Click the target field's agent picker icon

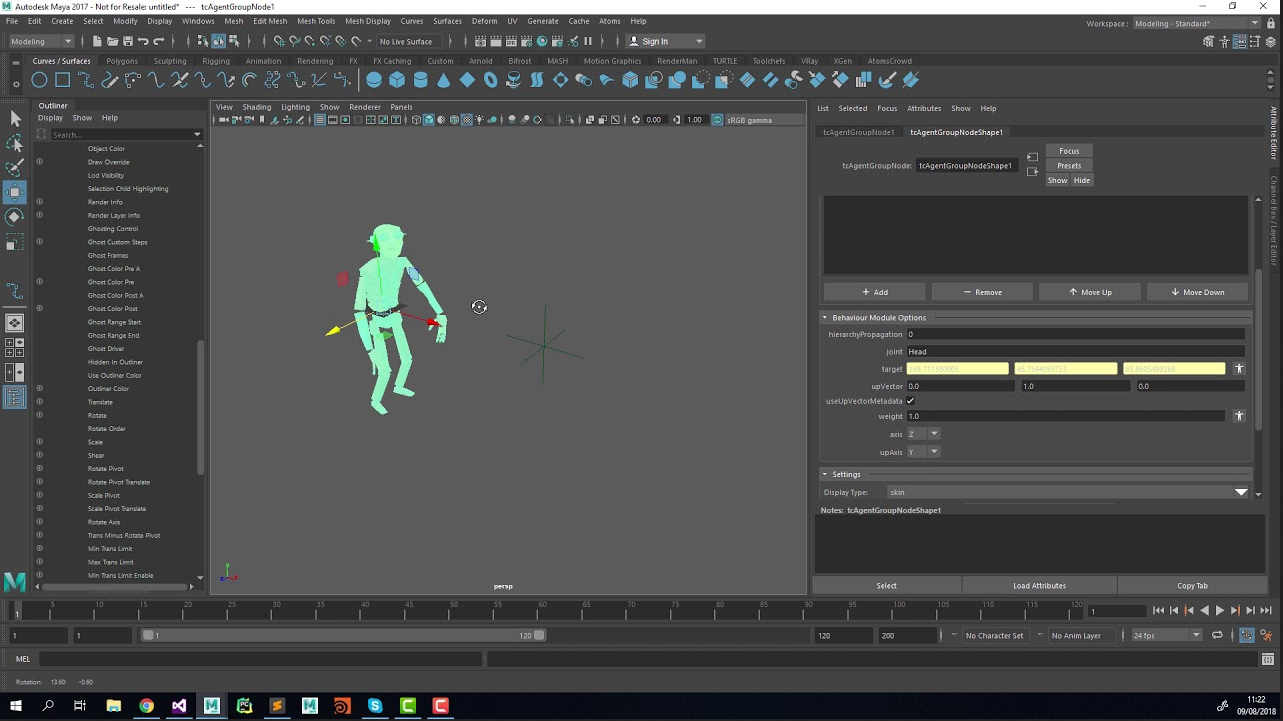click(x=1238, y=369)
